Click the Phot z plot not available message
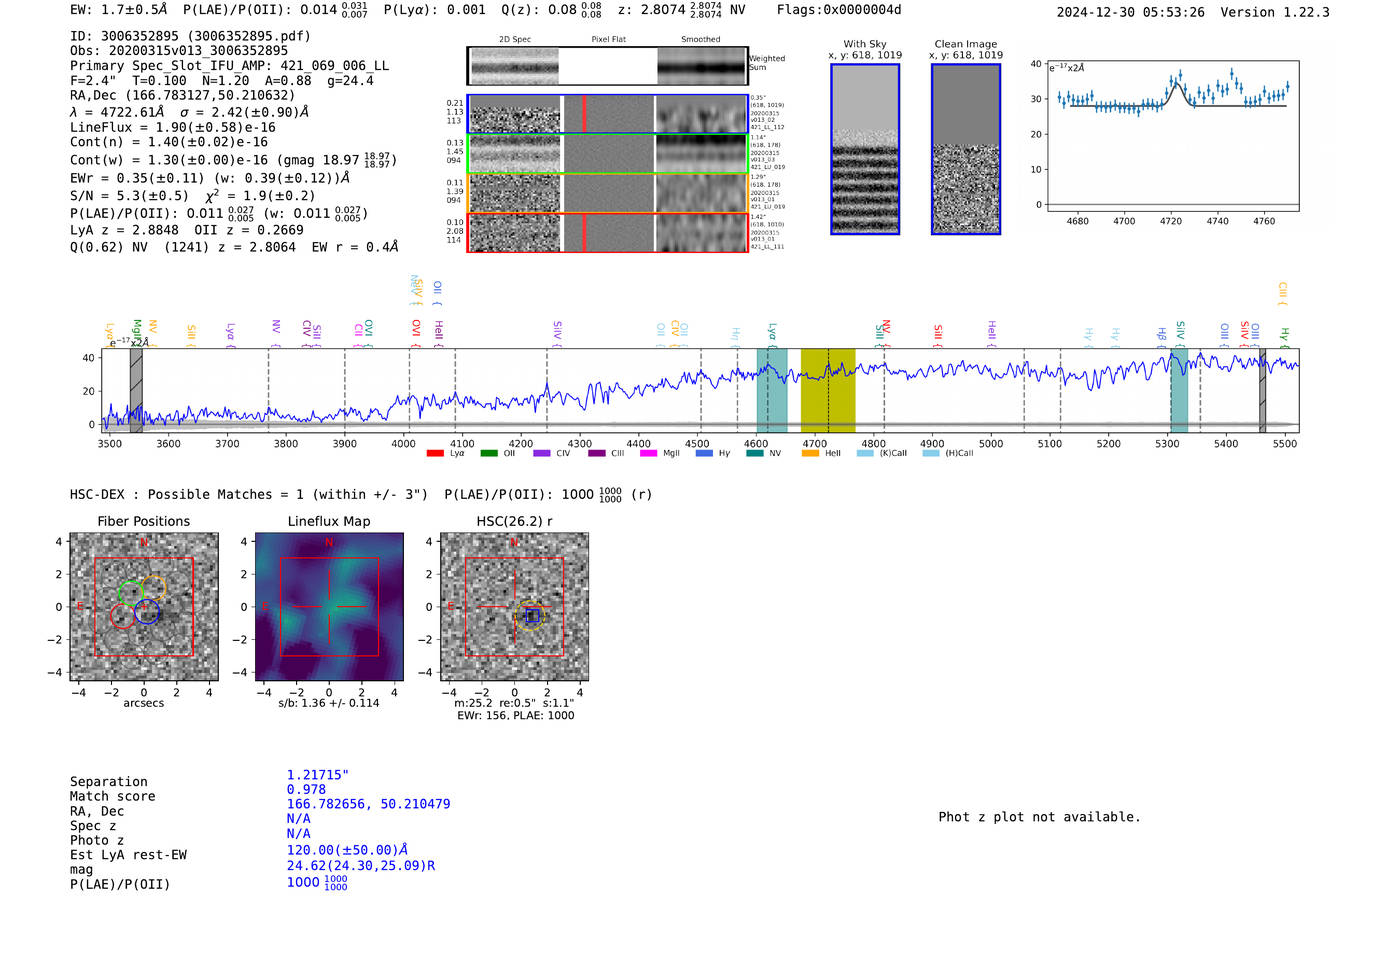 click(1039, 817)
